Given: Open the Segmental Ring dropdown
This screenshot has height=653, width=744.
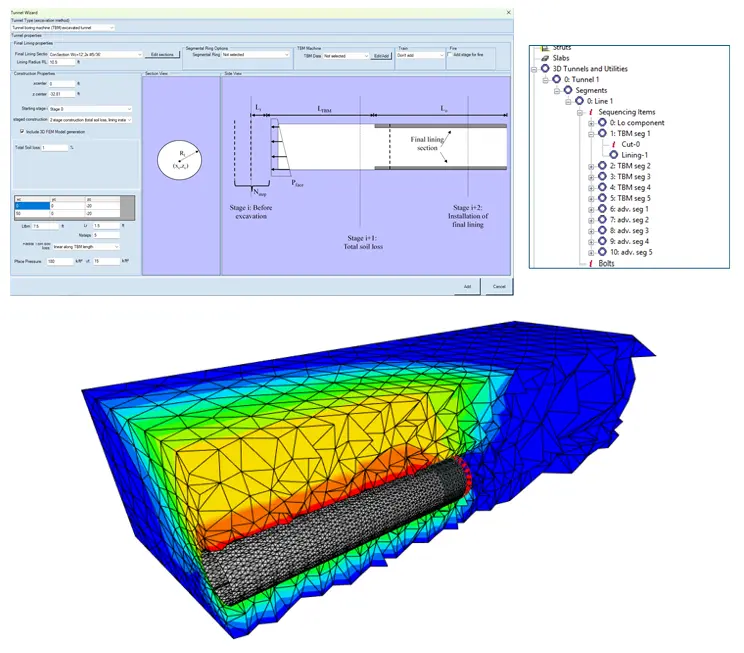Looking at the screenshot, I should 255,55.
